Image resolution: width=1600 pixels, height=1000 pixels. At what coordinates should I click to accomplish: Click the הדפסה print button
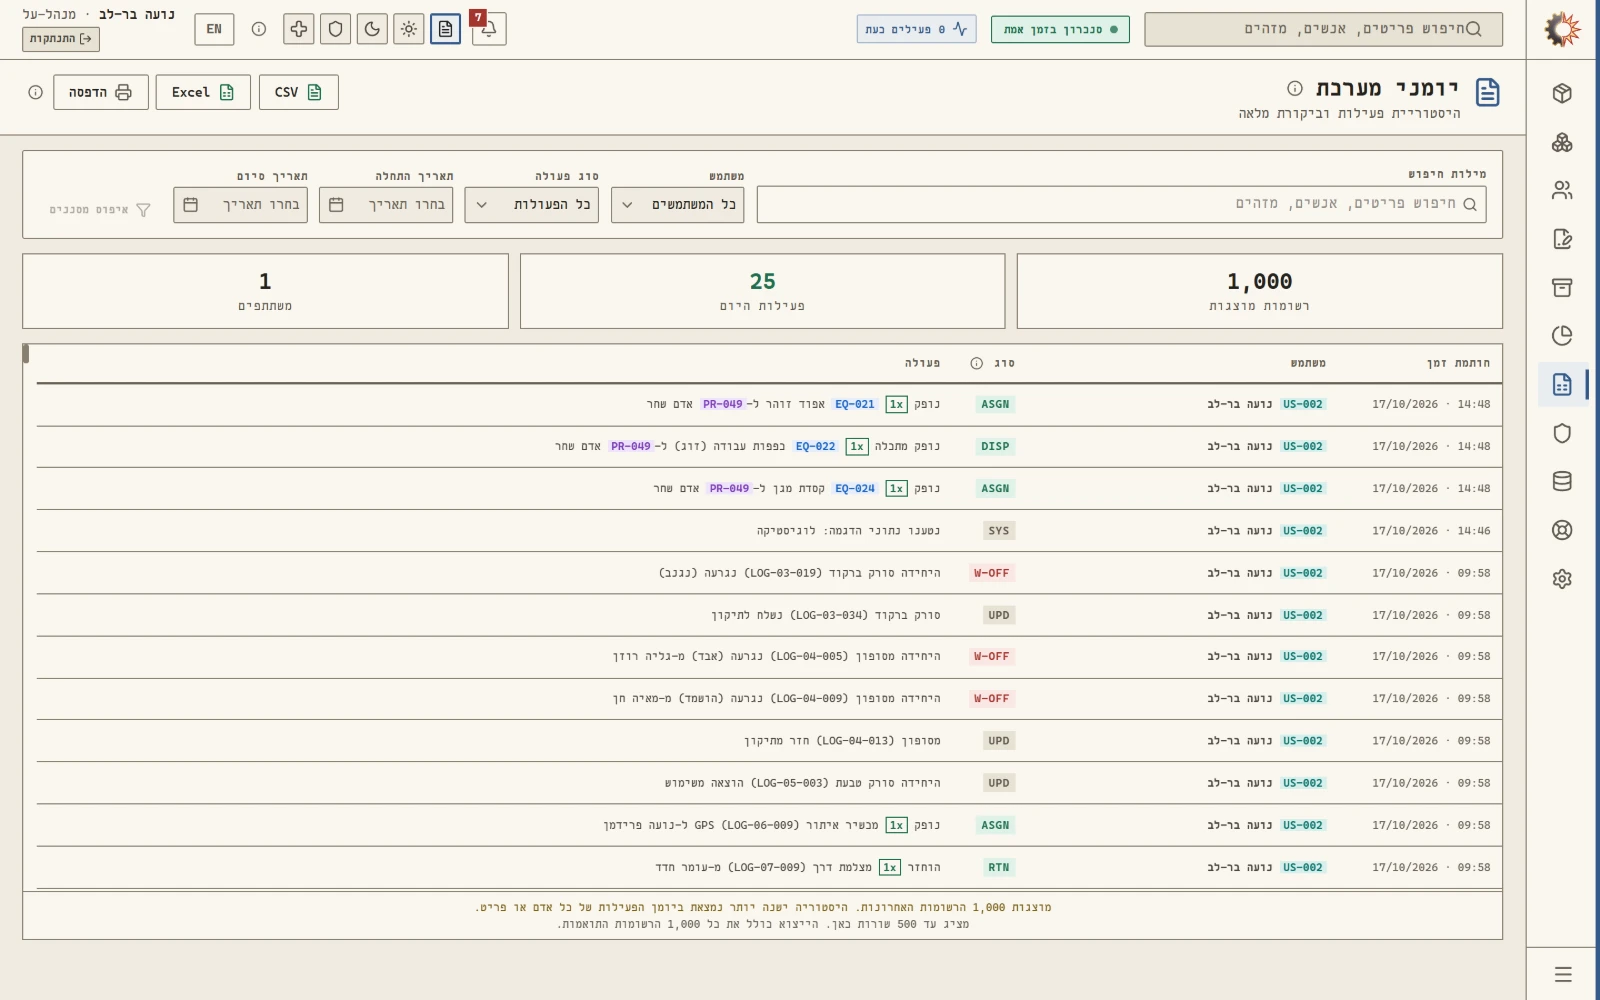[101, 92]
